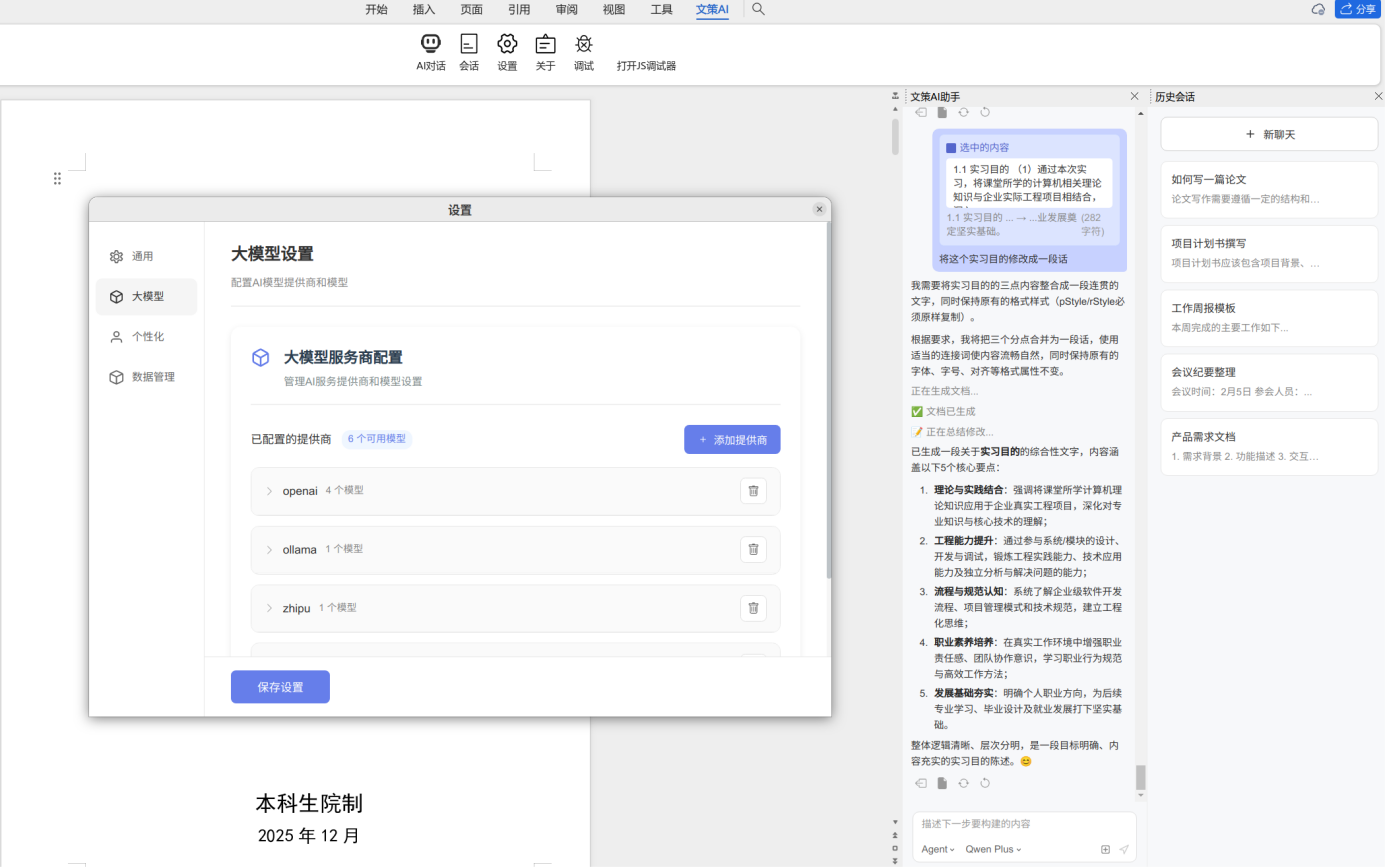This screenshot has height=867, width=1385.
Task: Send the chat message with the paper plane icon
Action: point(1124,850)
